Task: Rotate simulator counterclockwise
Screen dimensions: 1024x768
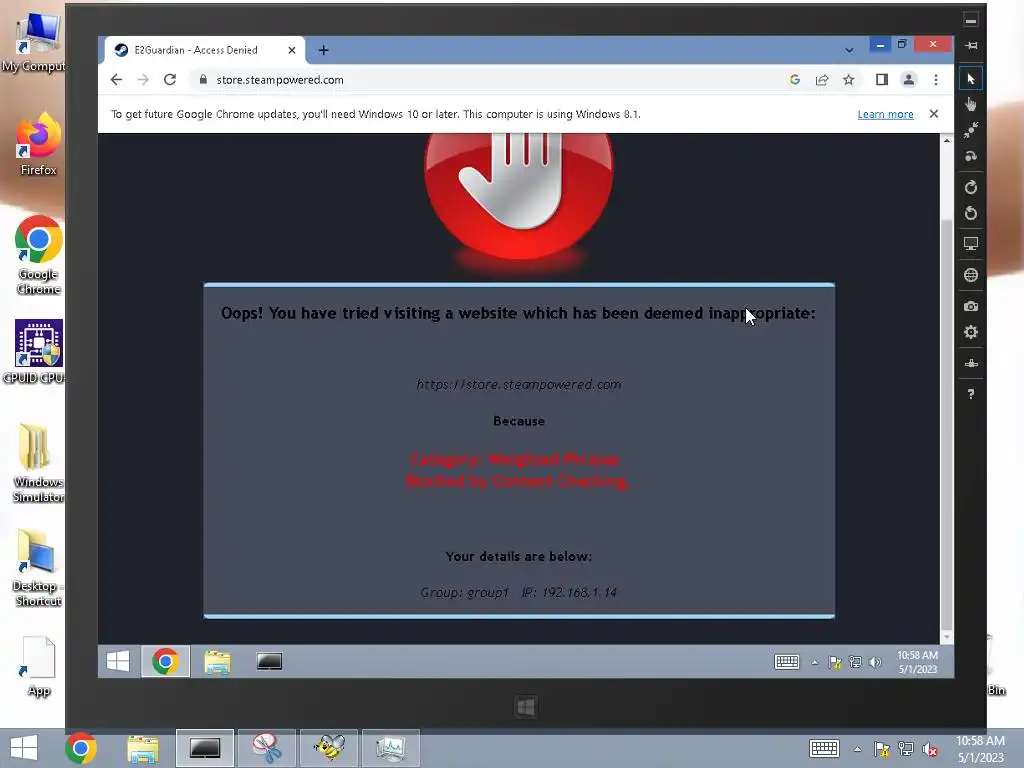Action: [970, 214]
